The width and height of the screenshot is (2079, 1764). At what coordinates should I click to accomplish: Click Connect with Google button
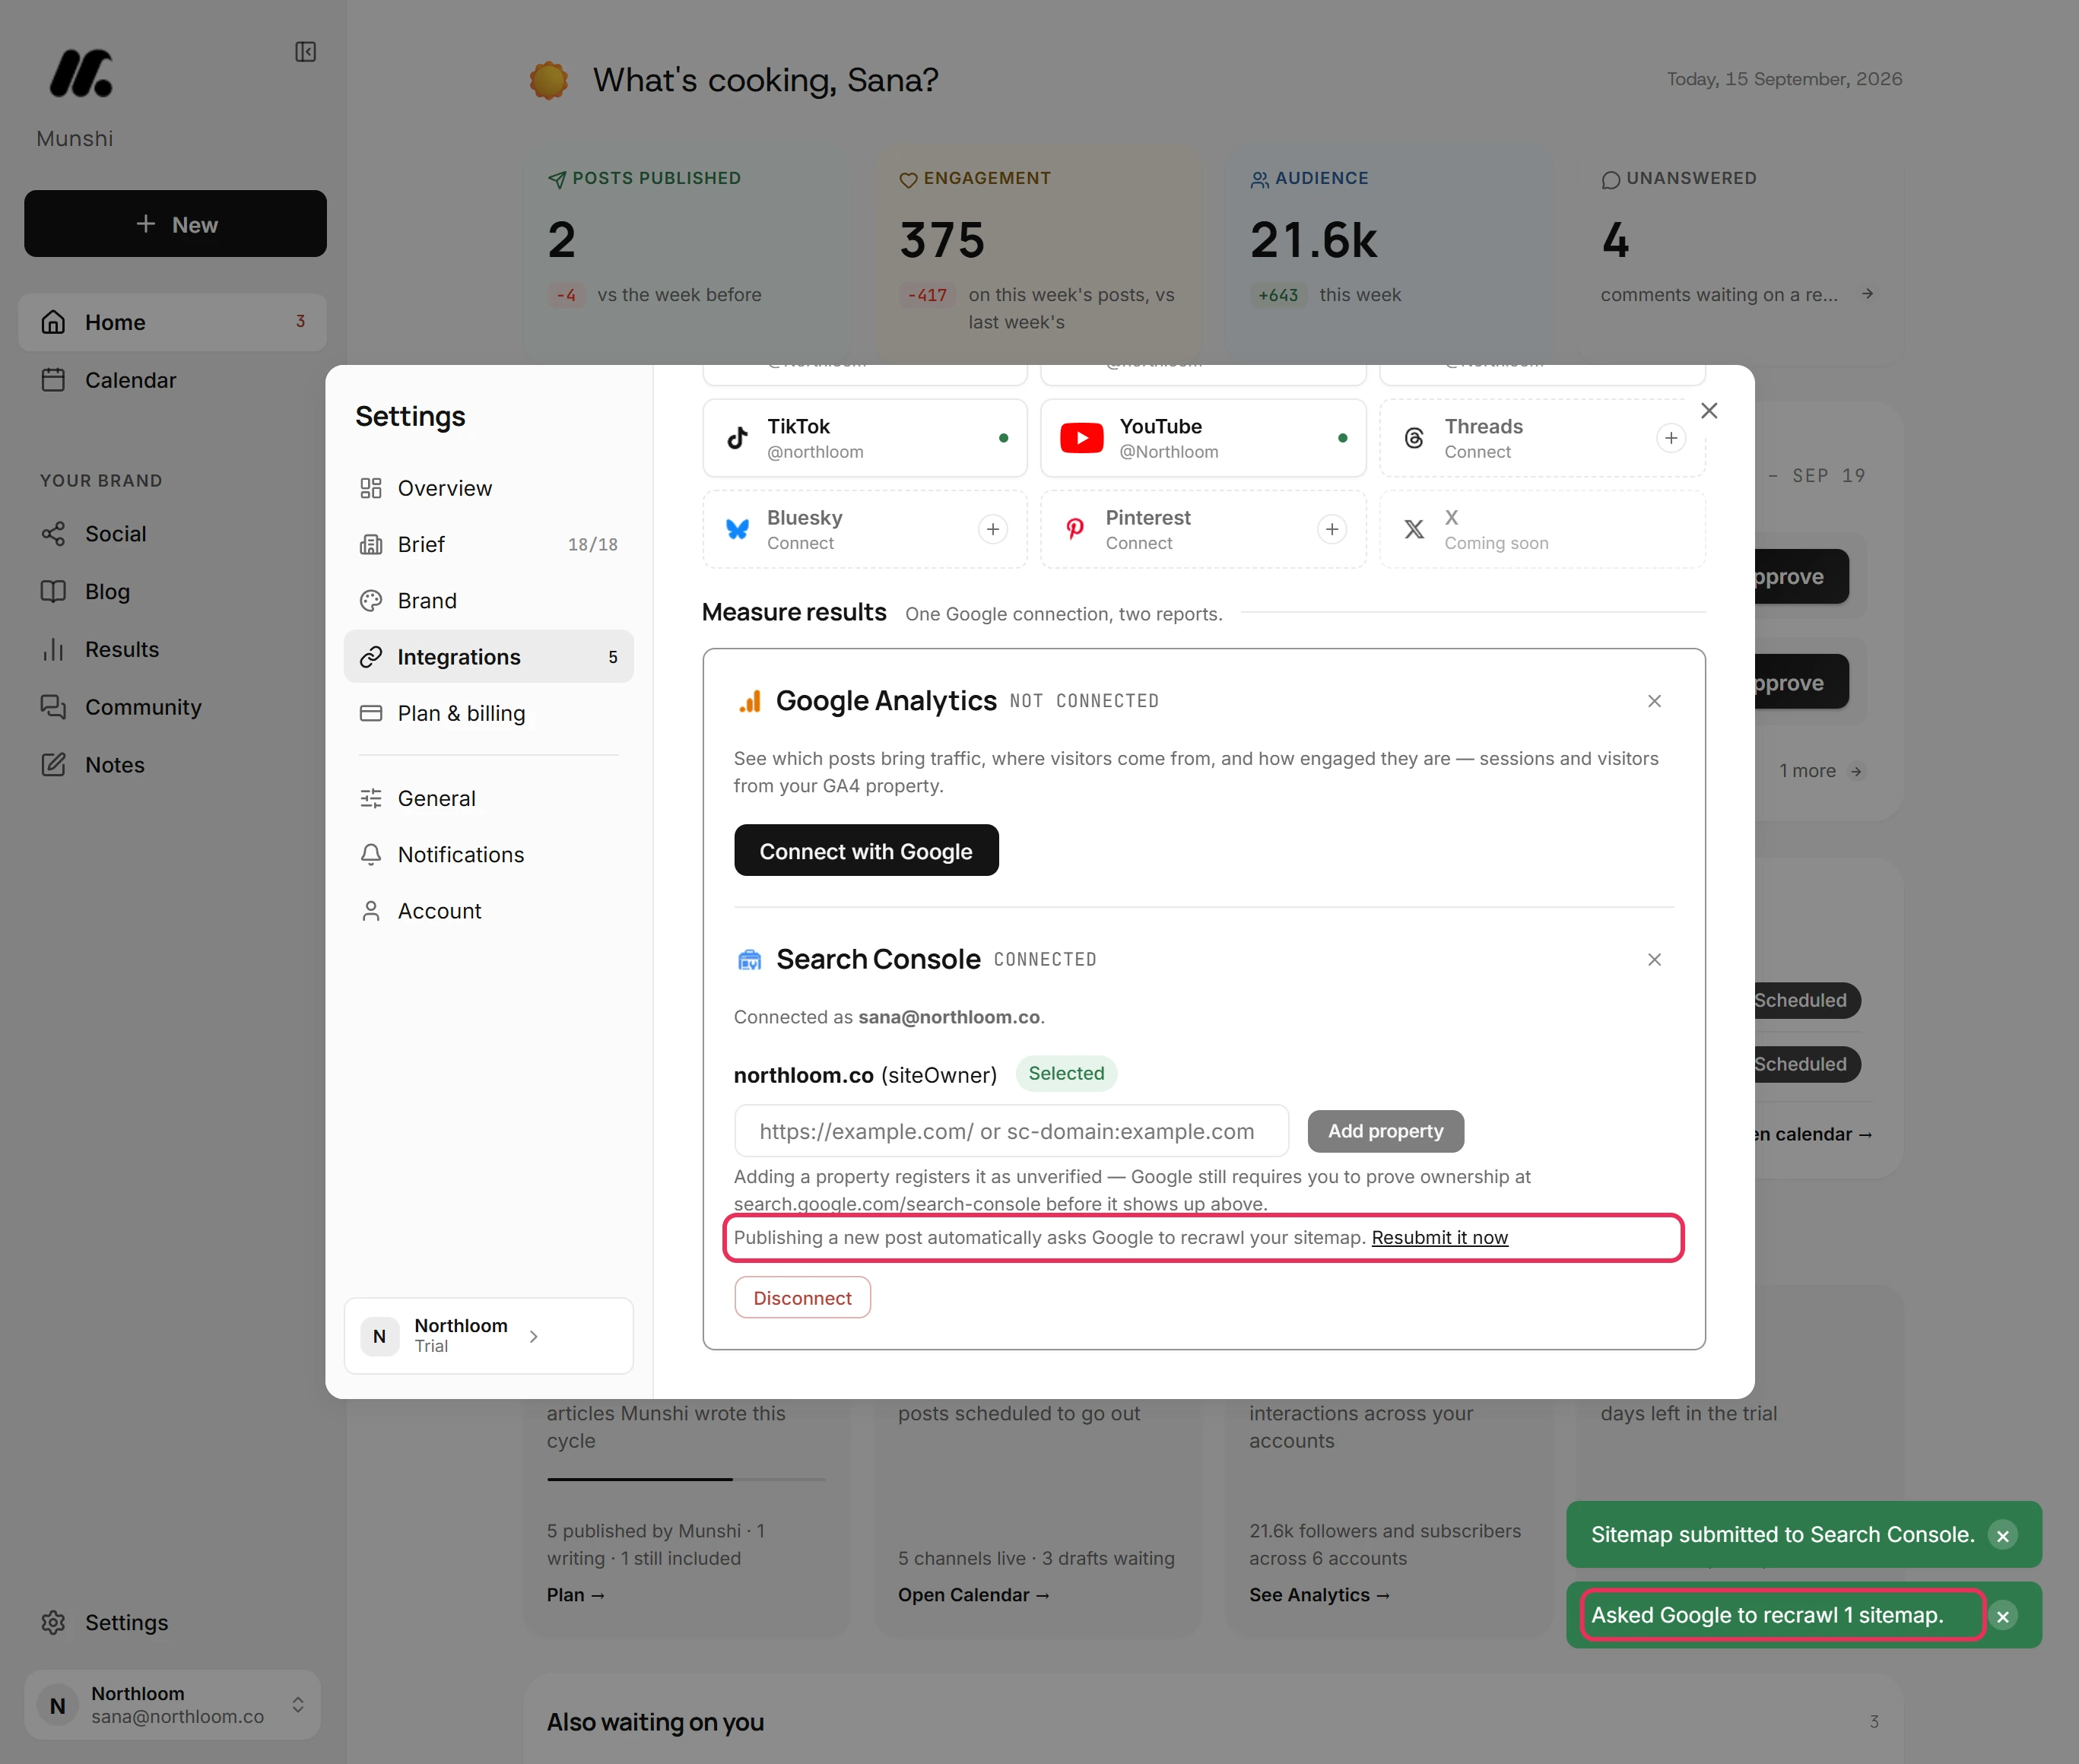[866, 850]
